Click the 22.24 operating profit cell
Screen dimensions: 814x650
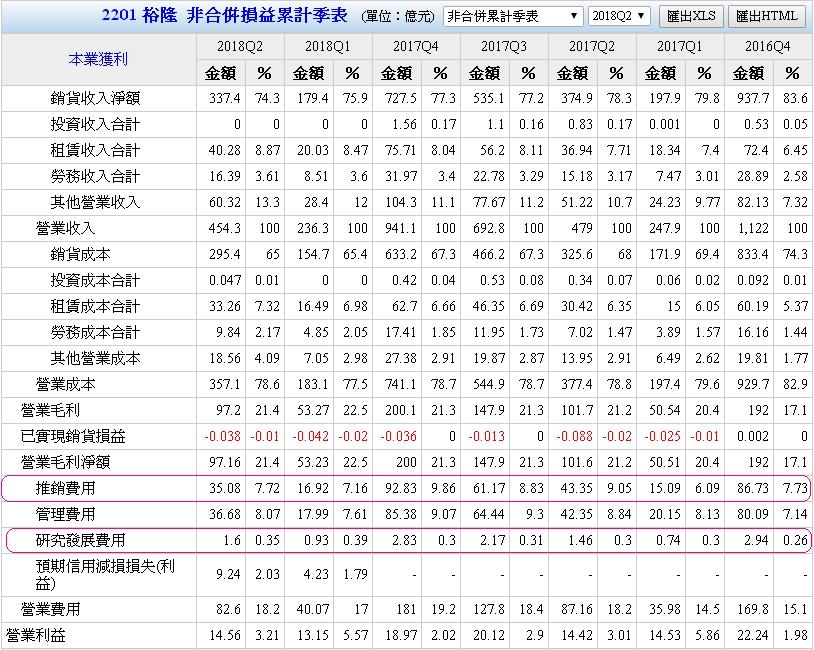click(x=753, y=635)
